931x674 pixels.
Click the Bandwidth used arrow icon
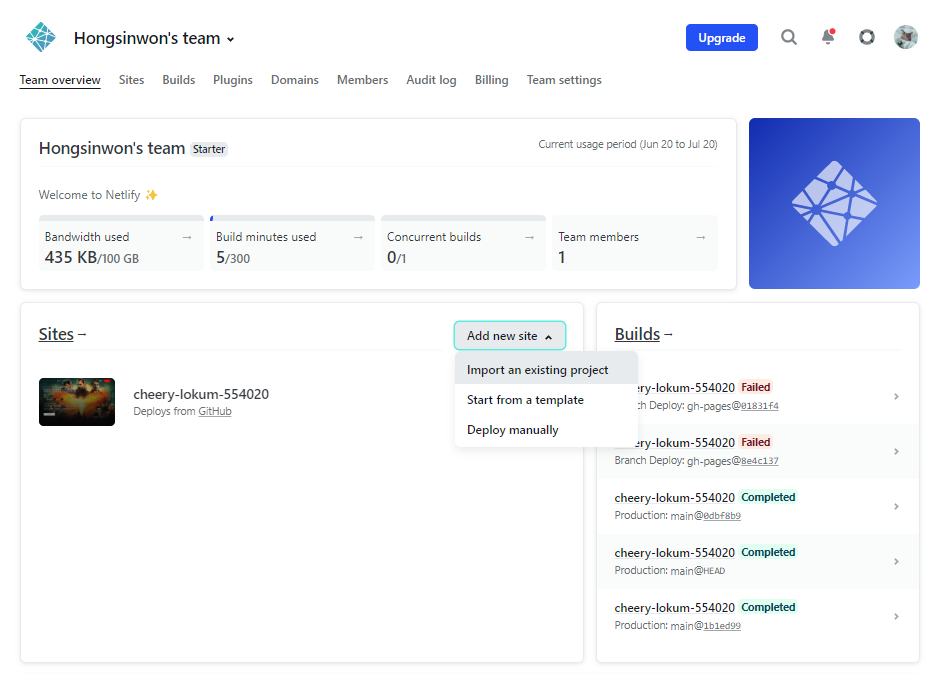click(187, 237)
